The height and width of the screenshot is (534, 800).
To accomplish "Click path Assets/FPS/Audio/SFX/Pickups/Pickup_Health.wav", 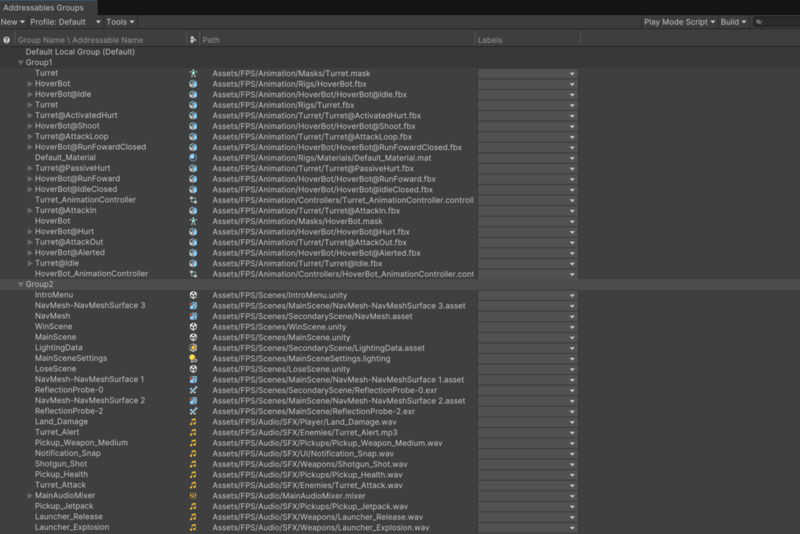I will point(307,475).
